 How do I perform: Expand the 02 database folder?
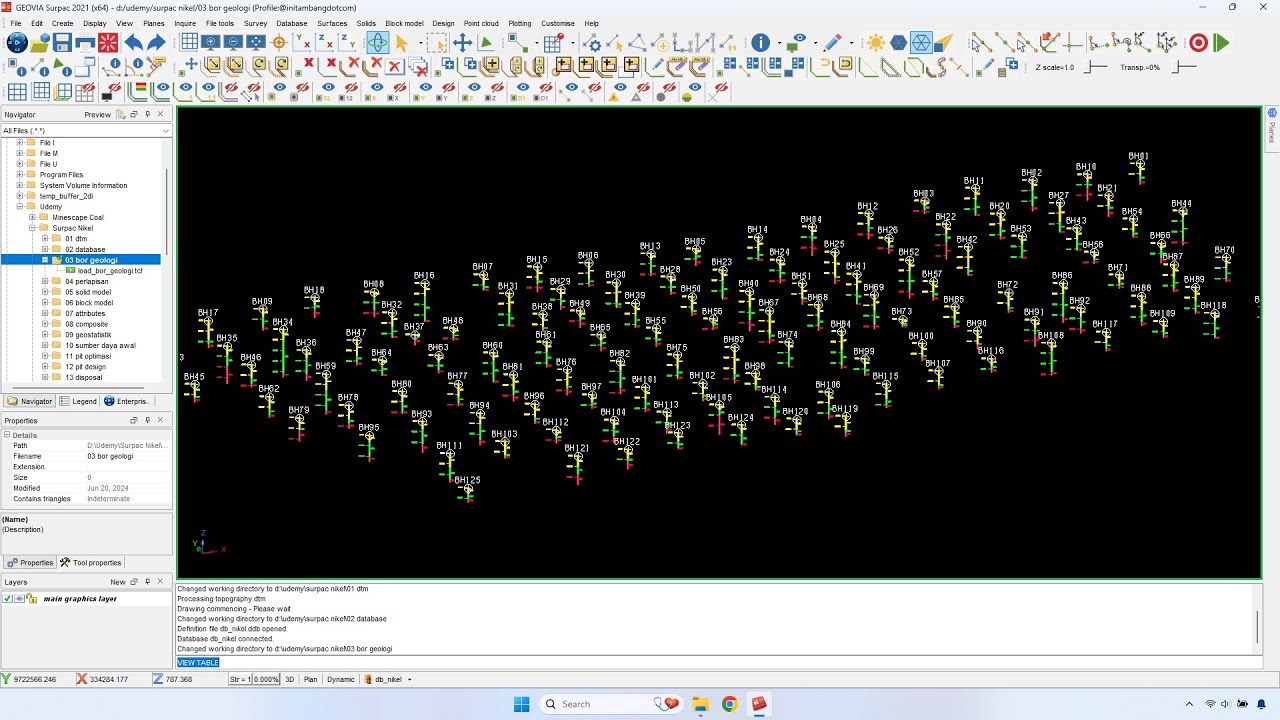point(45,249)
